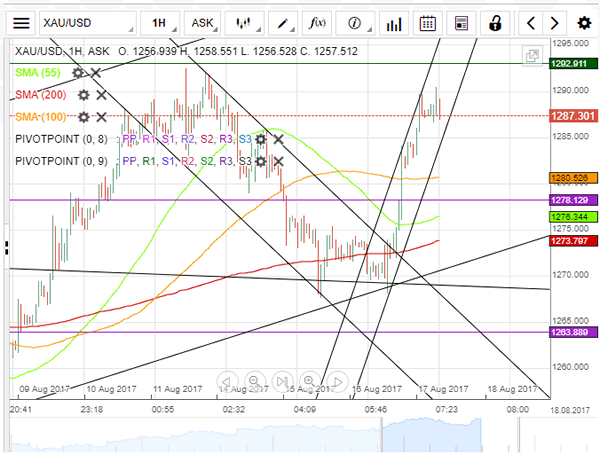Select the SMA (200) legend label
600x455 pixels.
pos(41,95)
